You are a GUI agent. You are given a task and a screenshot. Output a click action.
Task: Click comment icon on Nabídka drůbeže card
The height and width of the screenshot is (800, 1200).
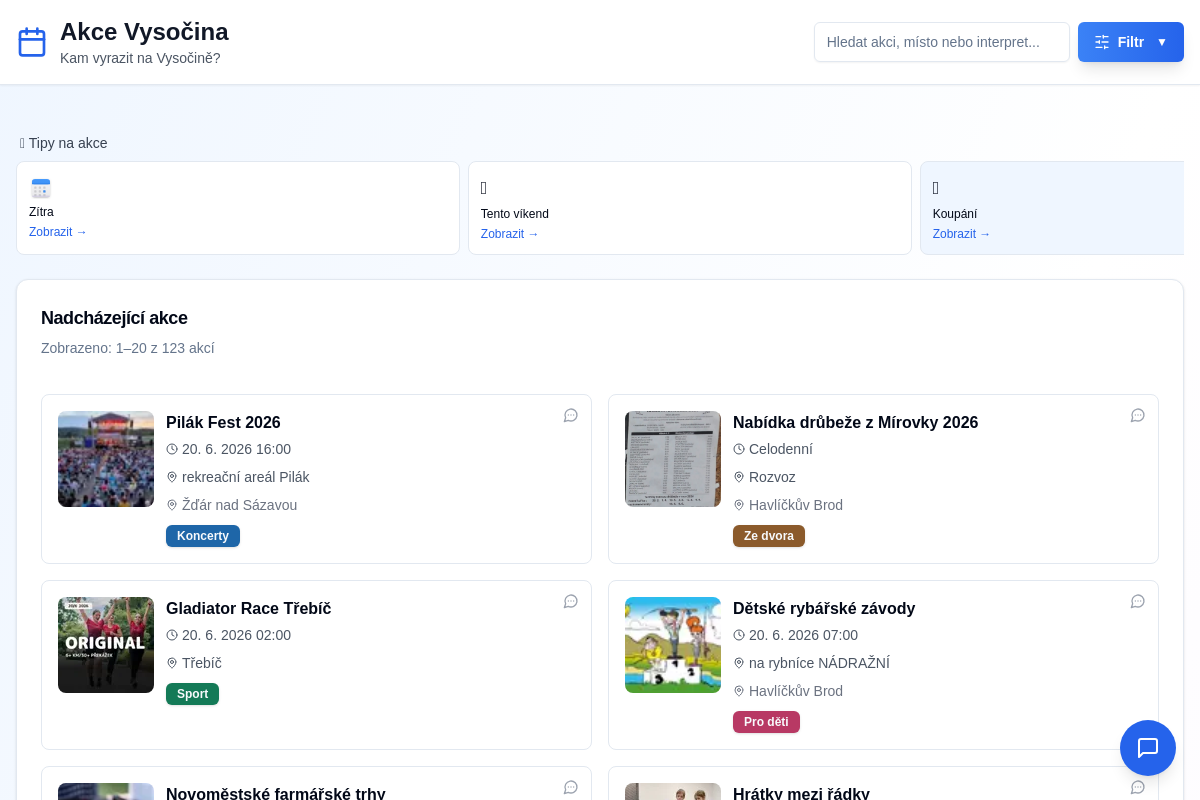[1138, 415]
